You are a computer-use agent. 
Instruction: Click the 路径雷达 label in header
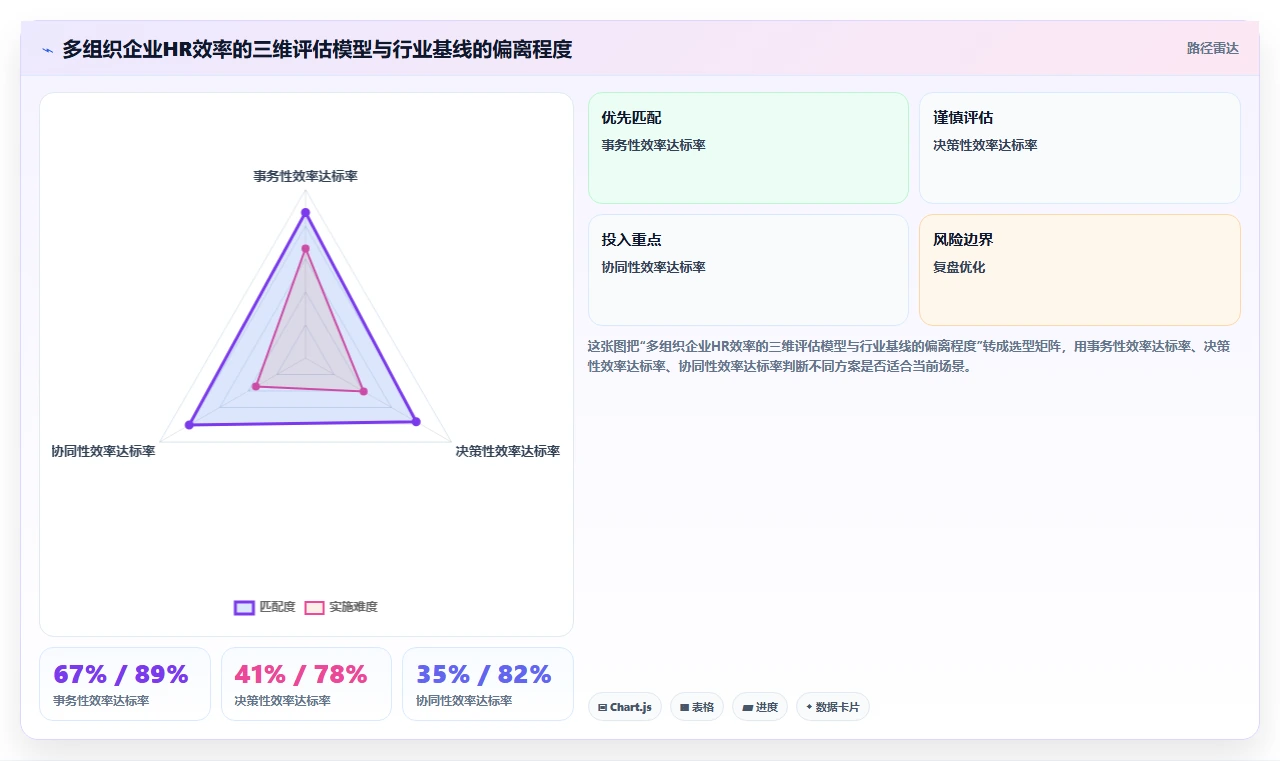click(1212, 48)
